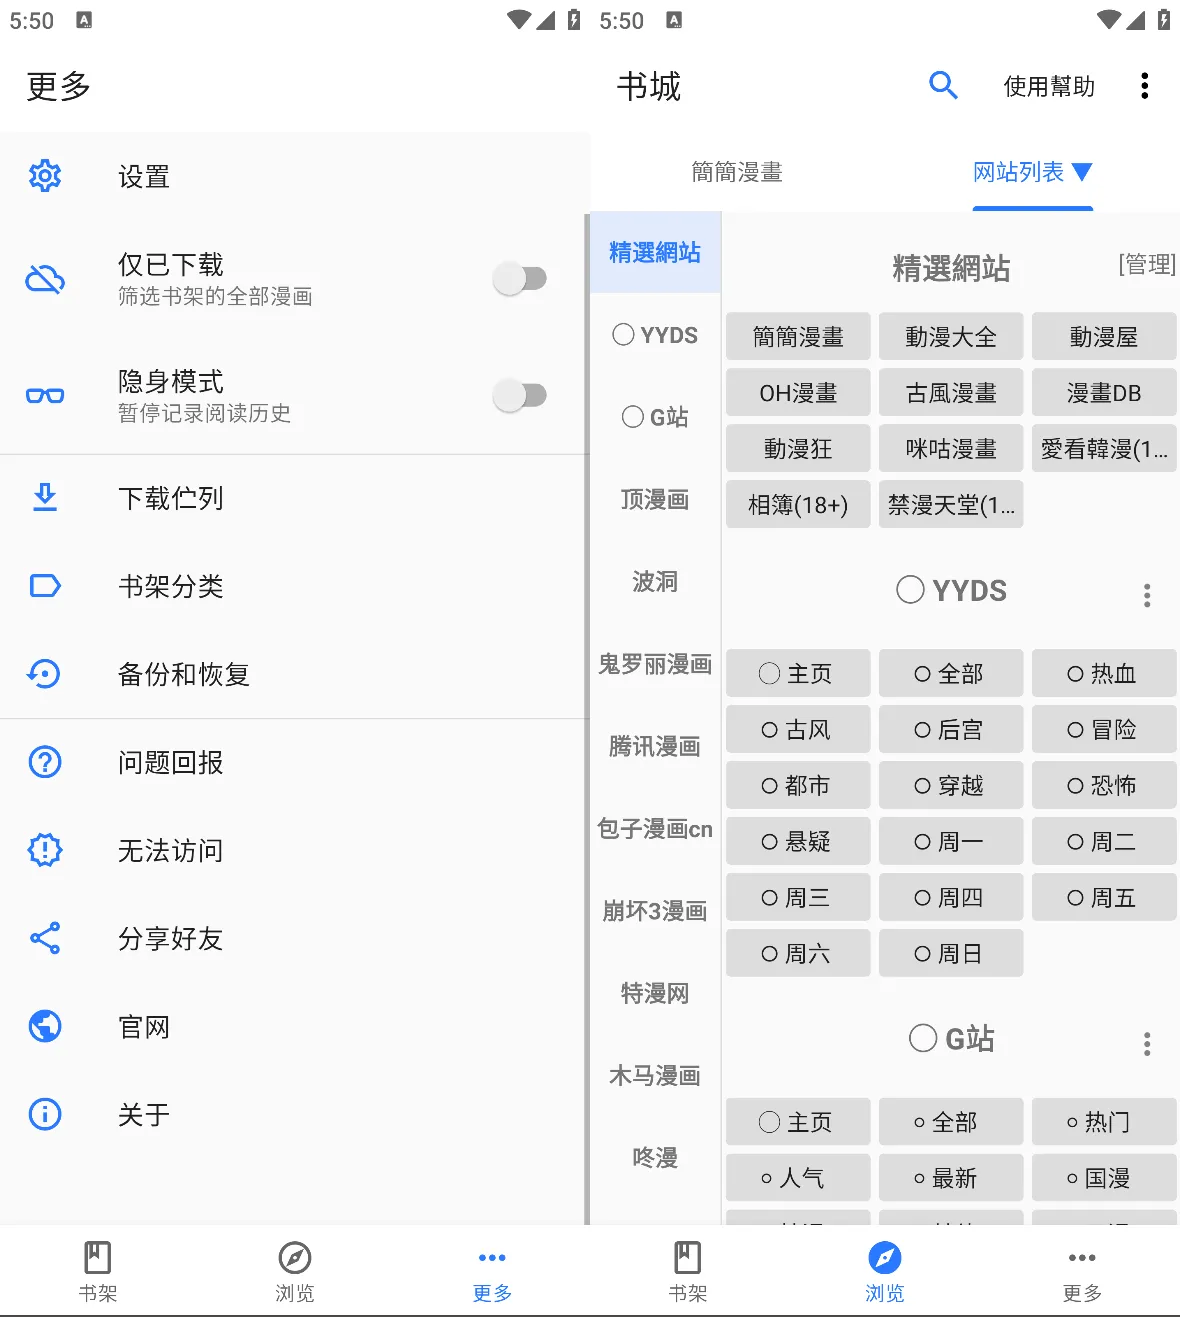Select 腾讯漫画 in the sidebar list

pos(653,745)
